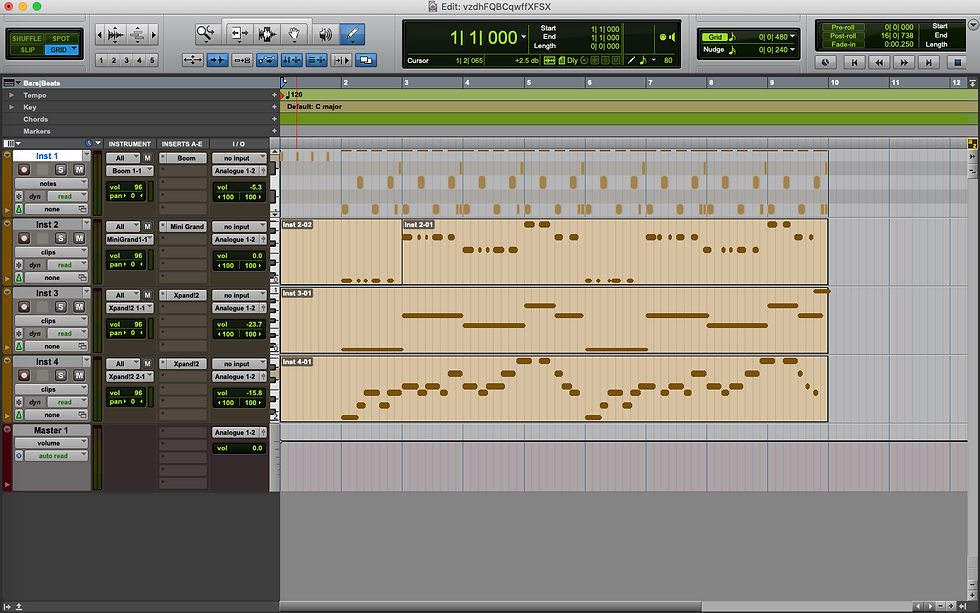Toggle Zoom Toggle button

[x=192, y=60]
